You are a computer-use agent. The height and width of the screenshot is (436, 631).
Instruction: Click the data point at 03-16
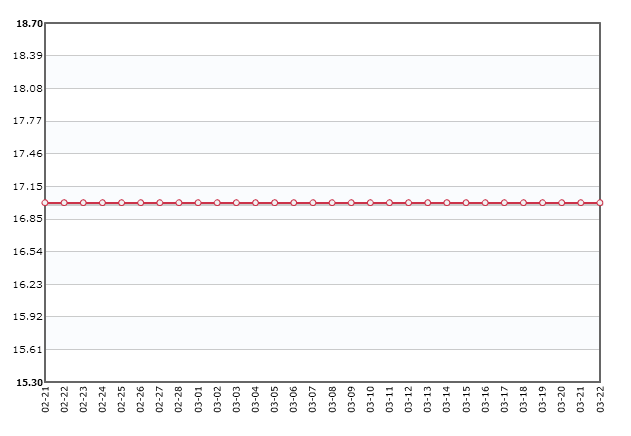tap(485, 203)
